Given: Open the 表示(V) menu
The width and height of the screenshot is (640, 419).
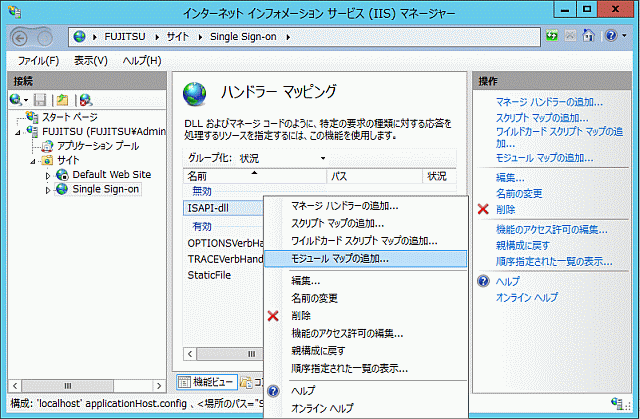Looking at the screenshot, I should coord(91,61).
